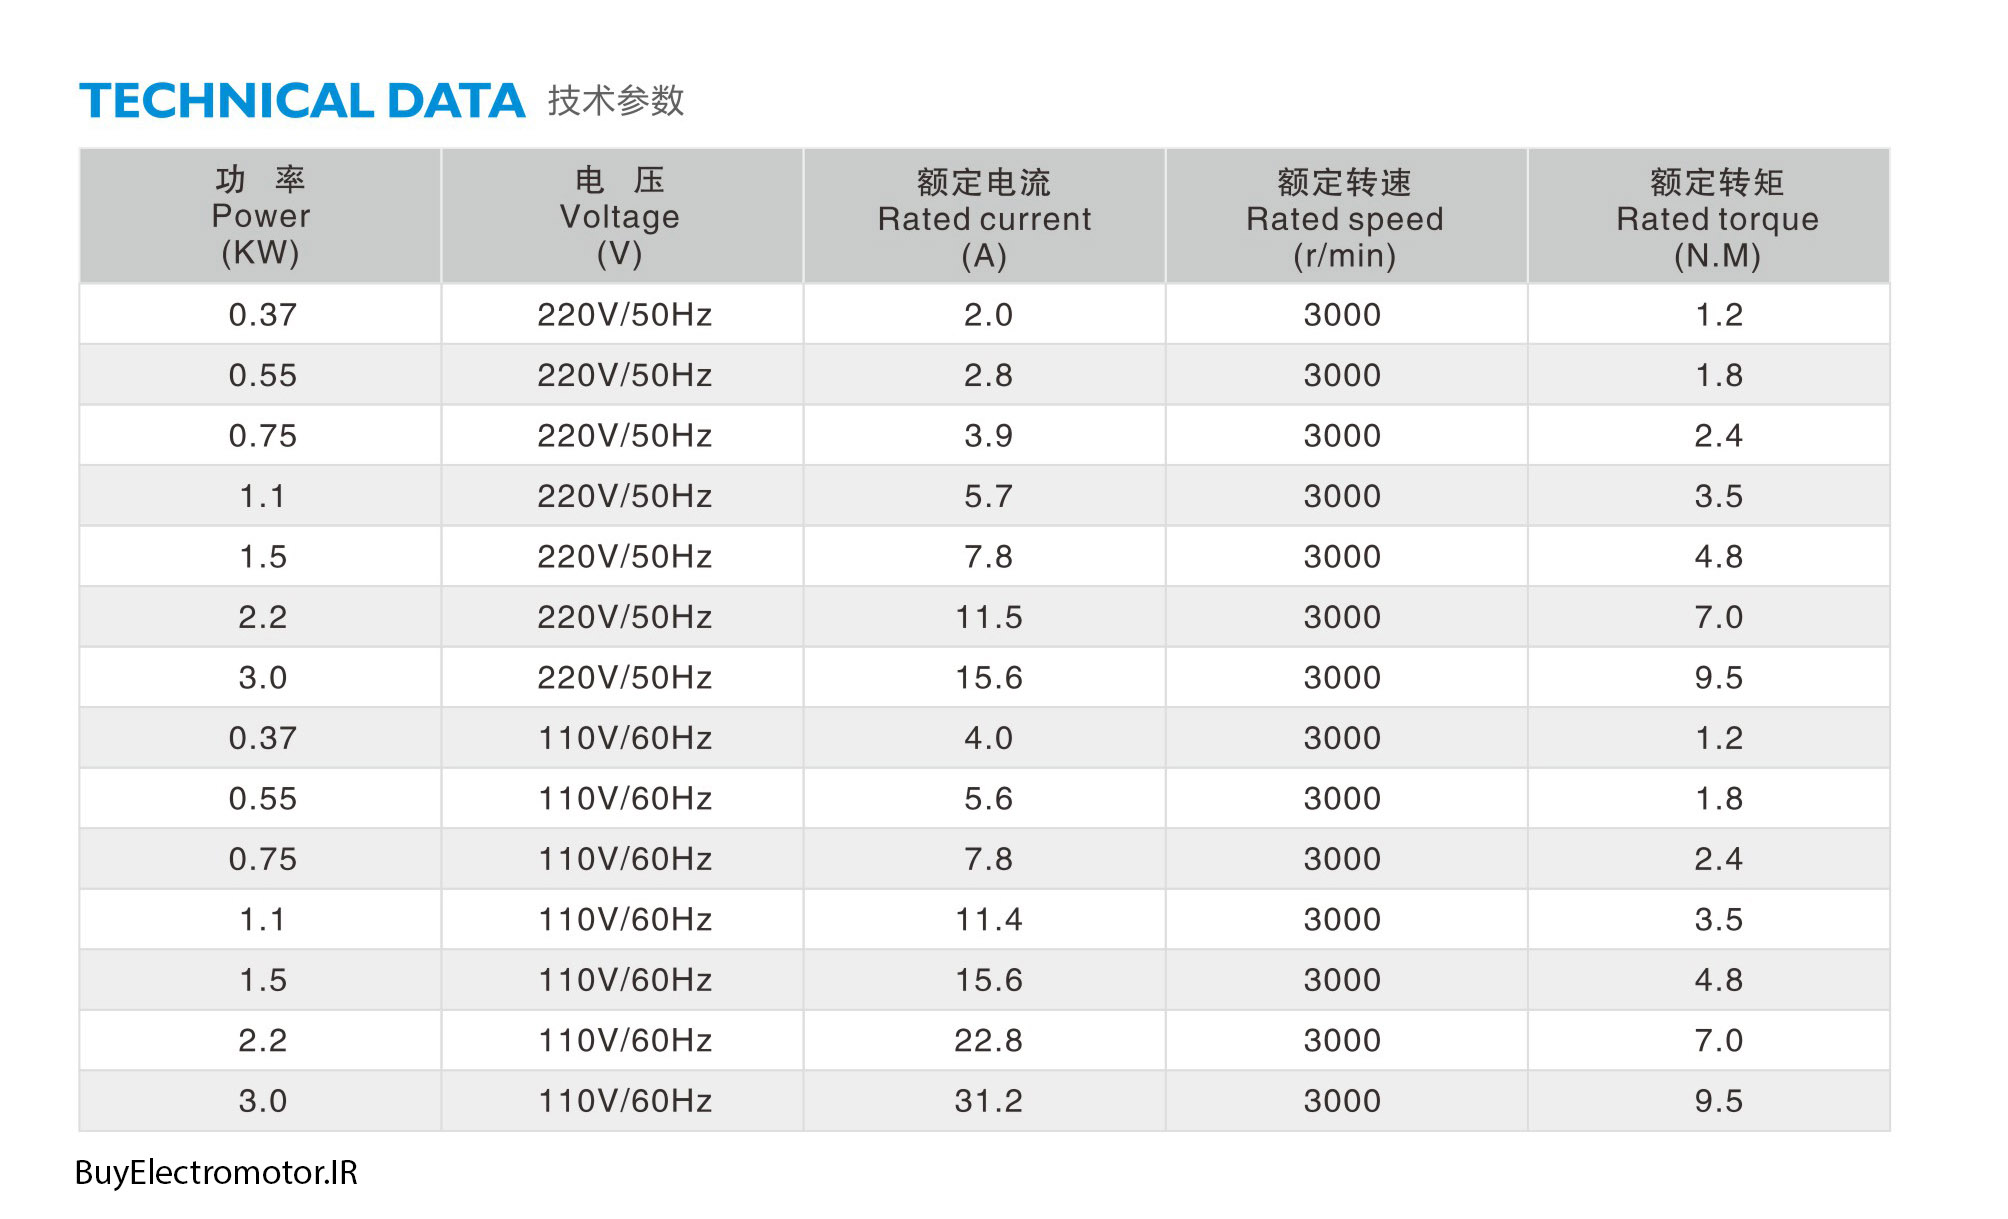The image size is (2008, 1219).
Task: Click rated current value 3.9
Action: coord(988,436)
